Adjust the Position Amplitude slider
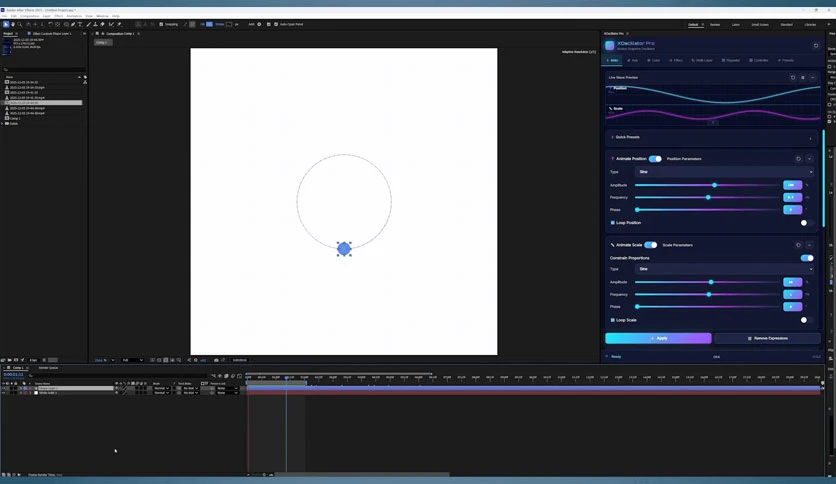The width and height of the screenshot is (836, 484). (x=714, y=185)
